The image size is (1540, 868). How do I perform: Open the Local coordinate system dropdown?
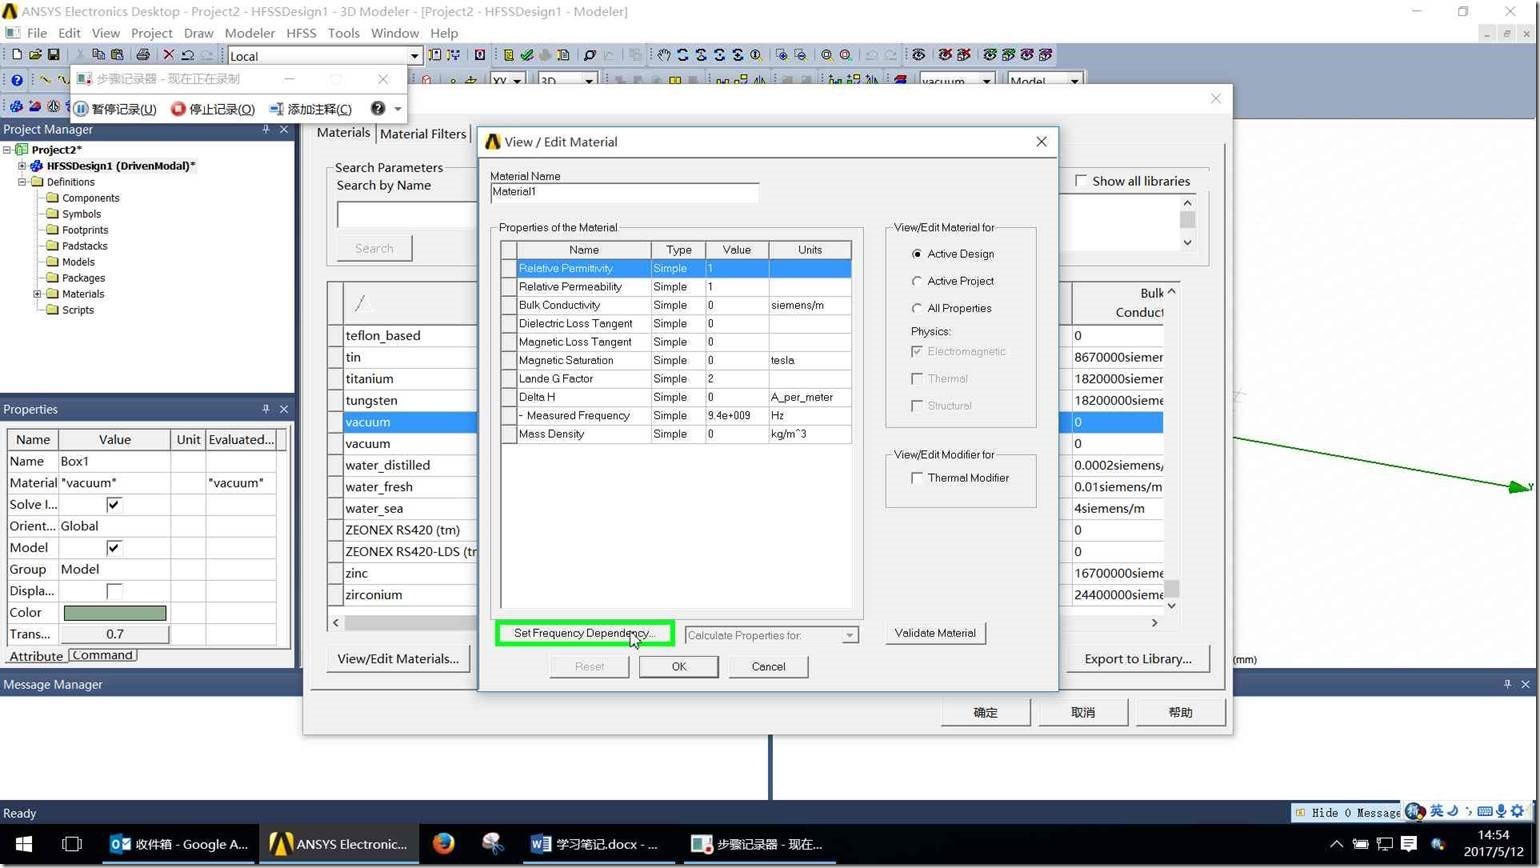[414, 56]
